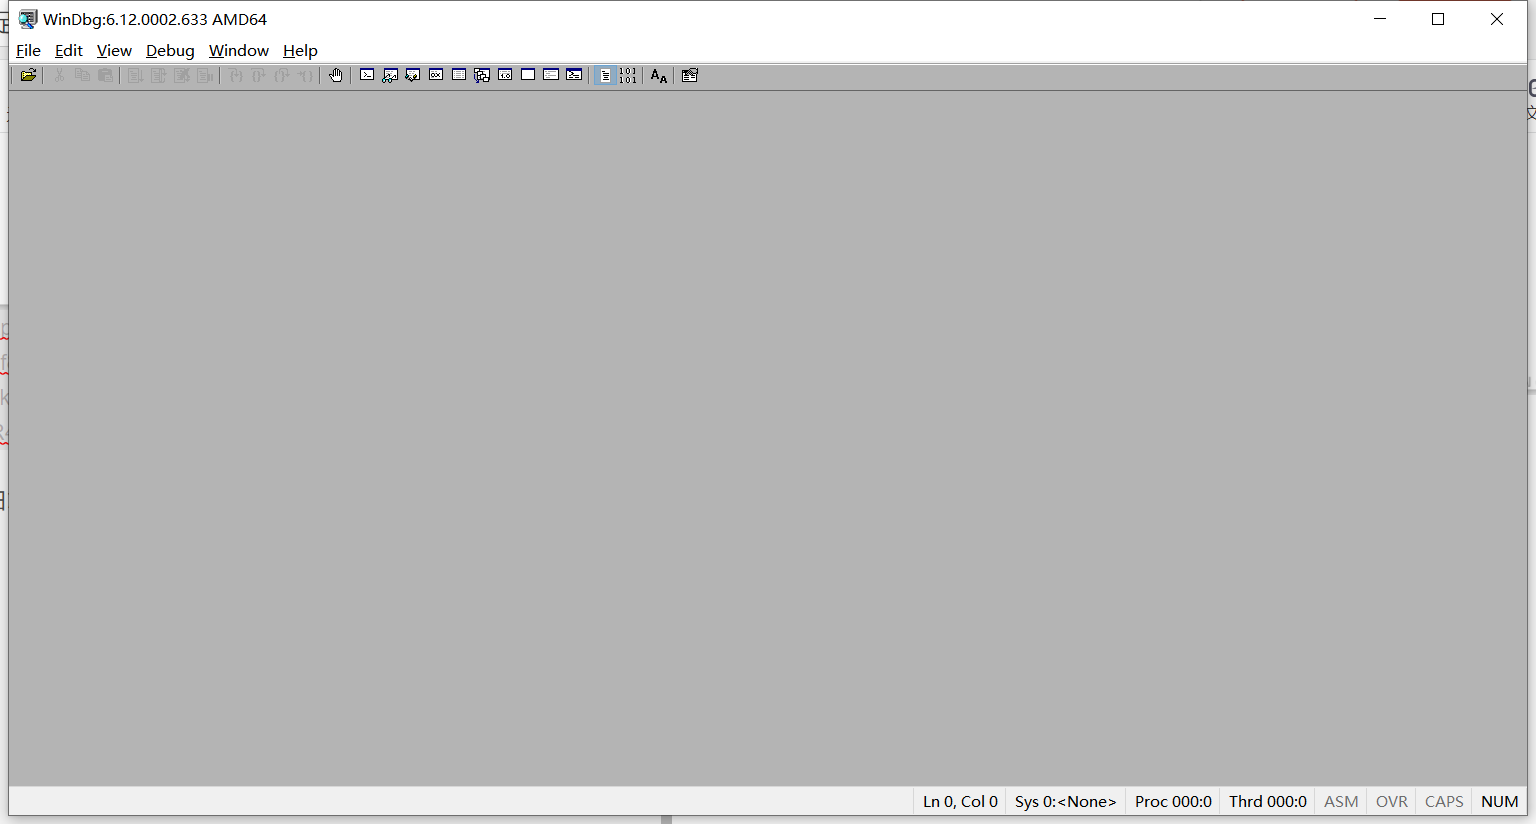Open the Window menu

pyautogui.click(x=238, y=50)
